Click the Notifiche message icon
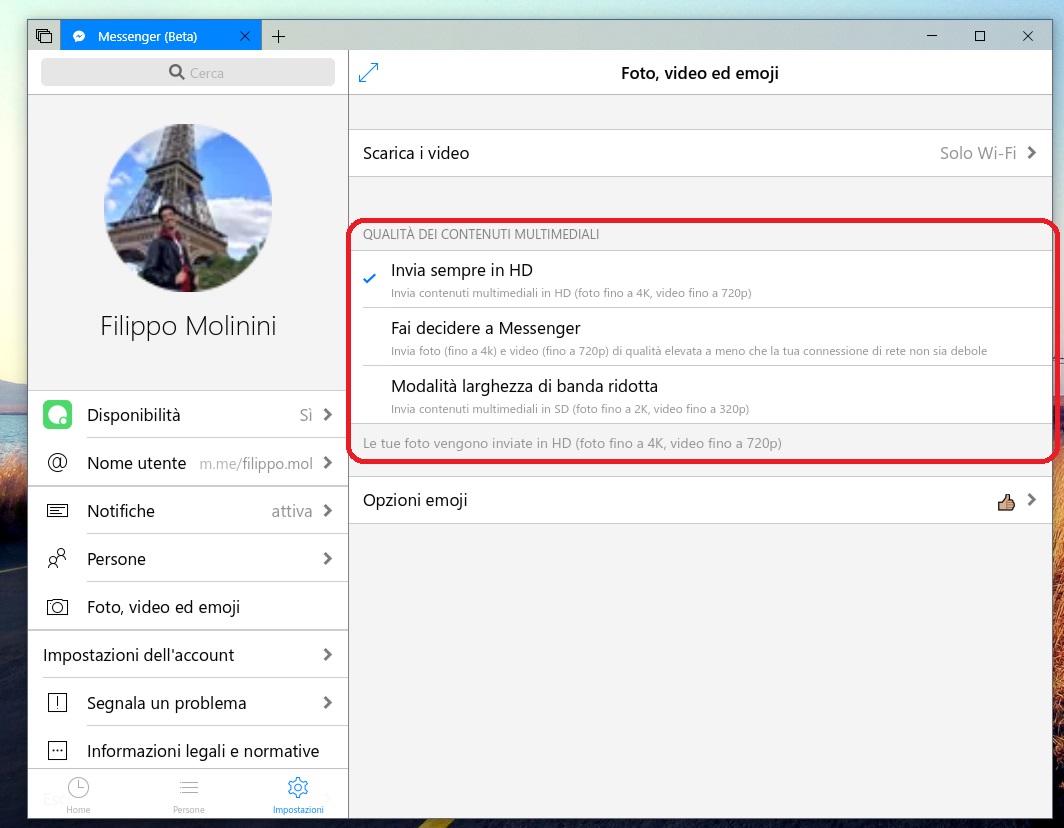This screenshot has height=828, width=1064. pyautogui.click(x=58, y=511)
